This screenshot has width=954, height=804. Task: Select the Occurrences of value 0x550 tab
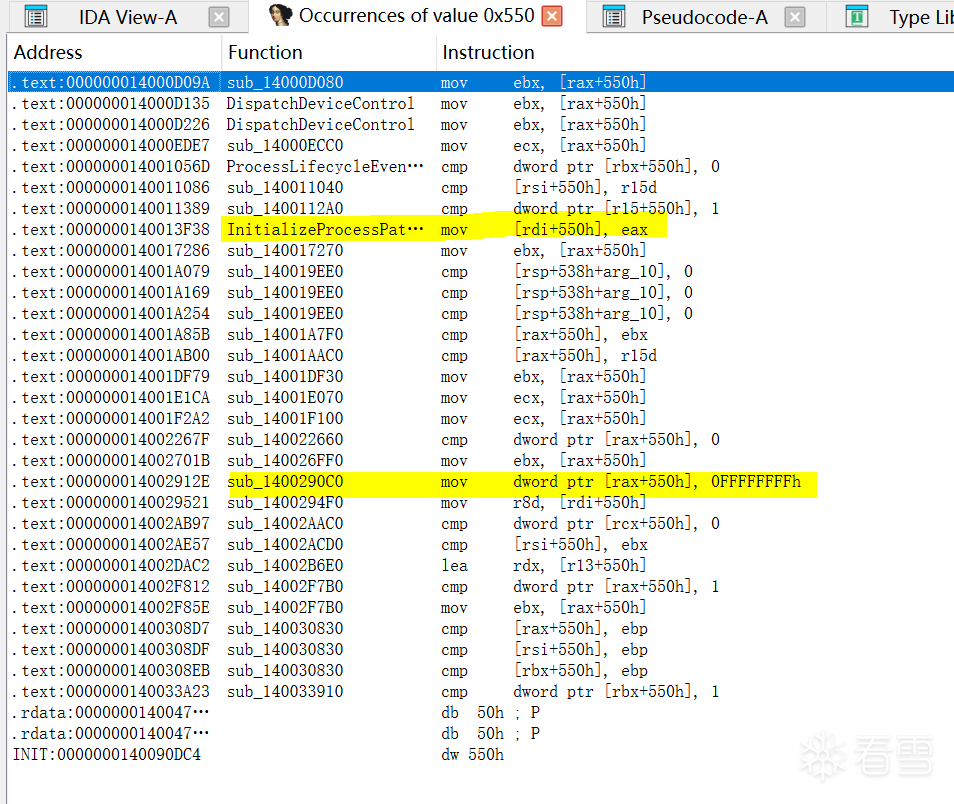[x=417, y=15]
